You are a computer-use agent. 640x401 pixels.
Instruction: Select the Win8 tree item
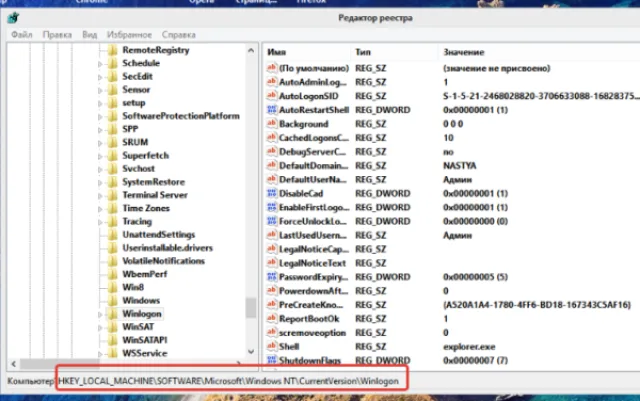(x=133, y=287)
